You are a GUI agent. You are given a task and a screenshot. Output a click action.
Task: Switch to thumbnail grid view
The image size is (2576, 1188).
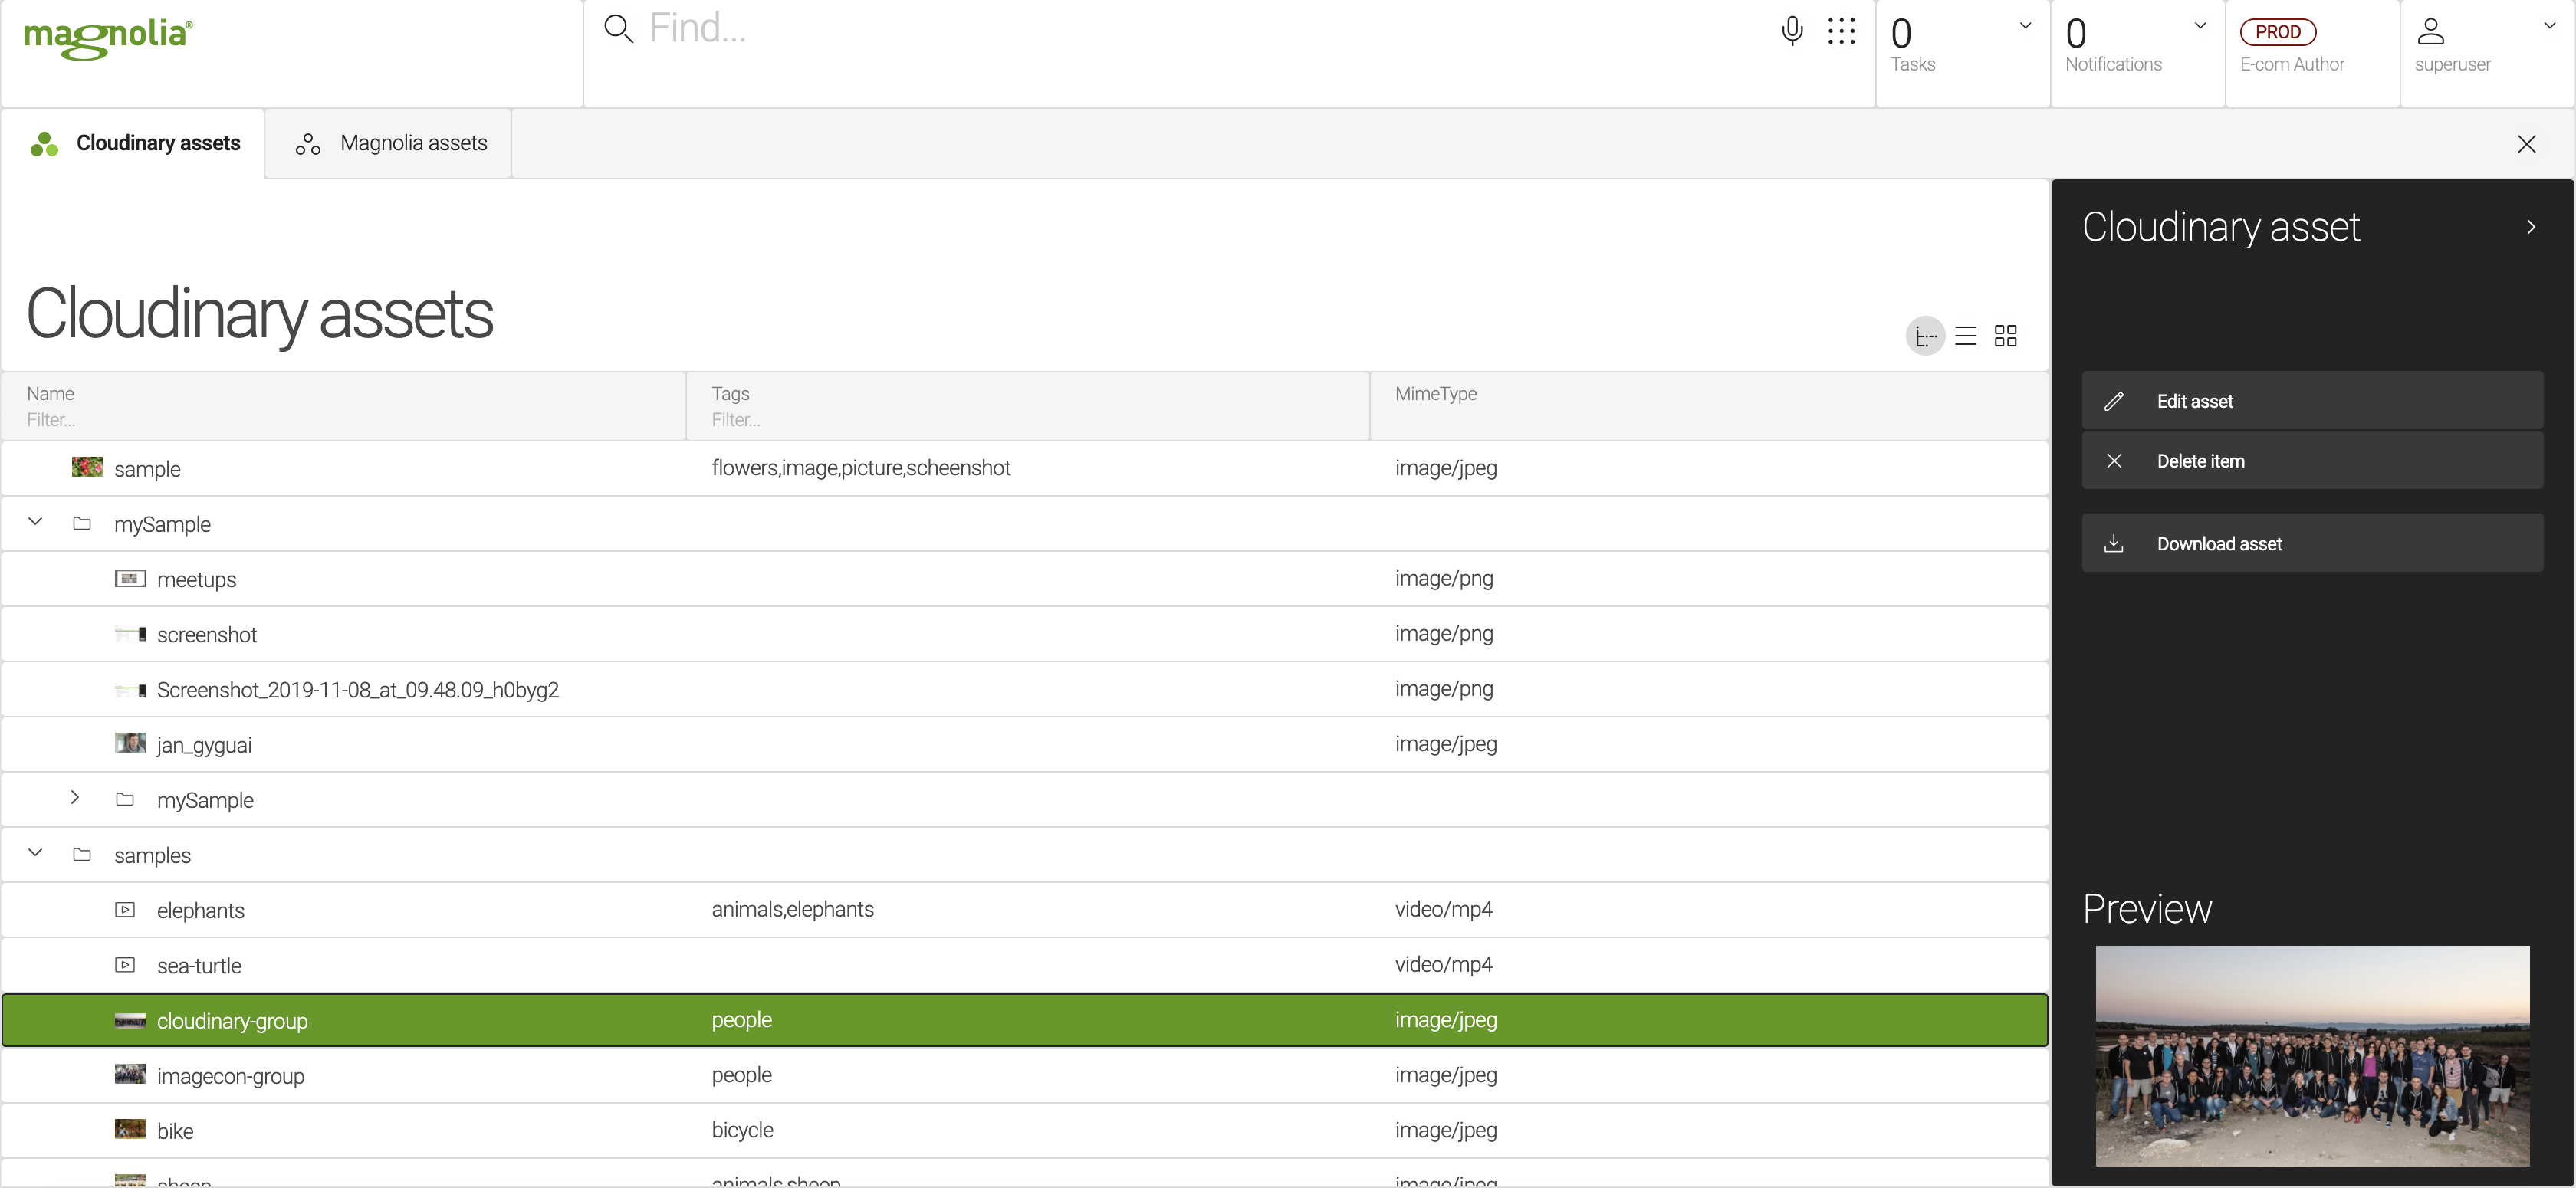2006,336
